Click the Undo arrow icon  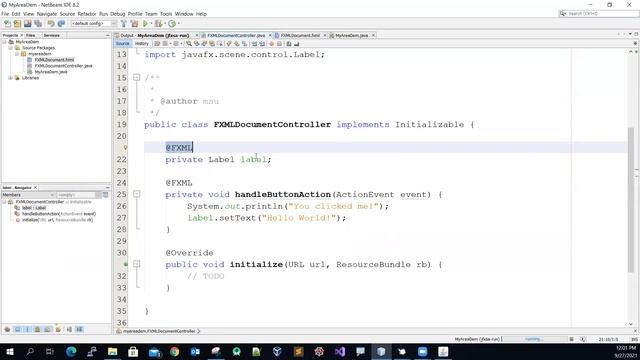(x=51, y=24)
